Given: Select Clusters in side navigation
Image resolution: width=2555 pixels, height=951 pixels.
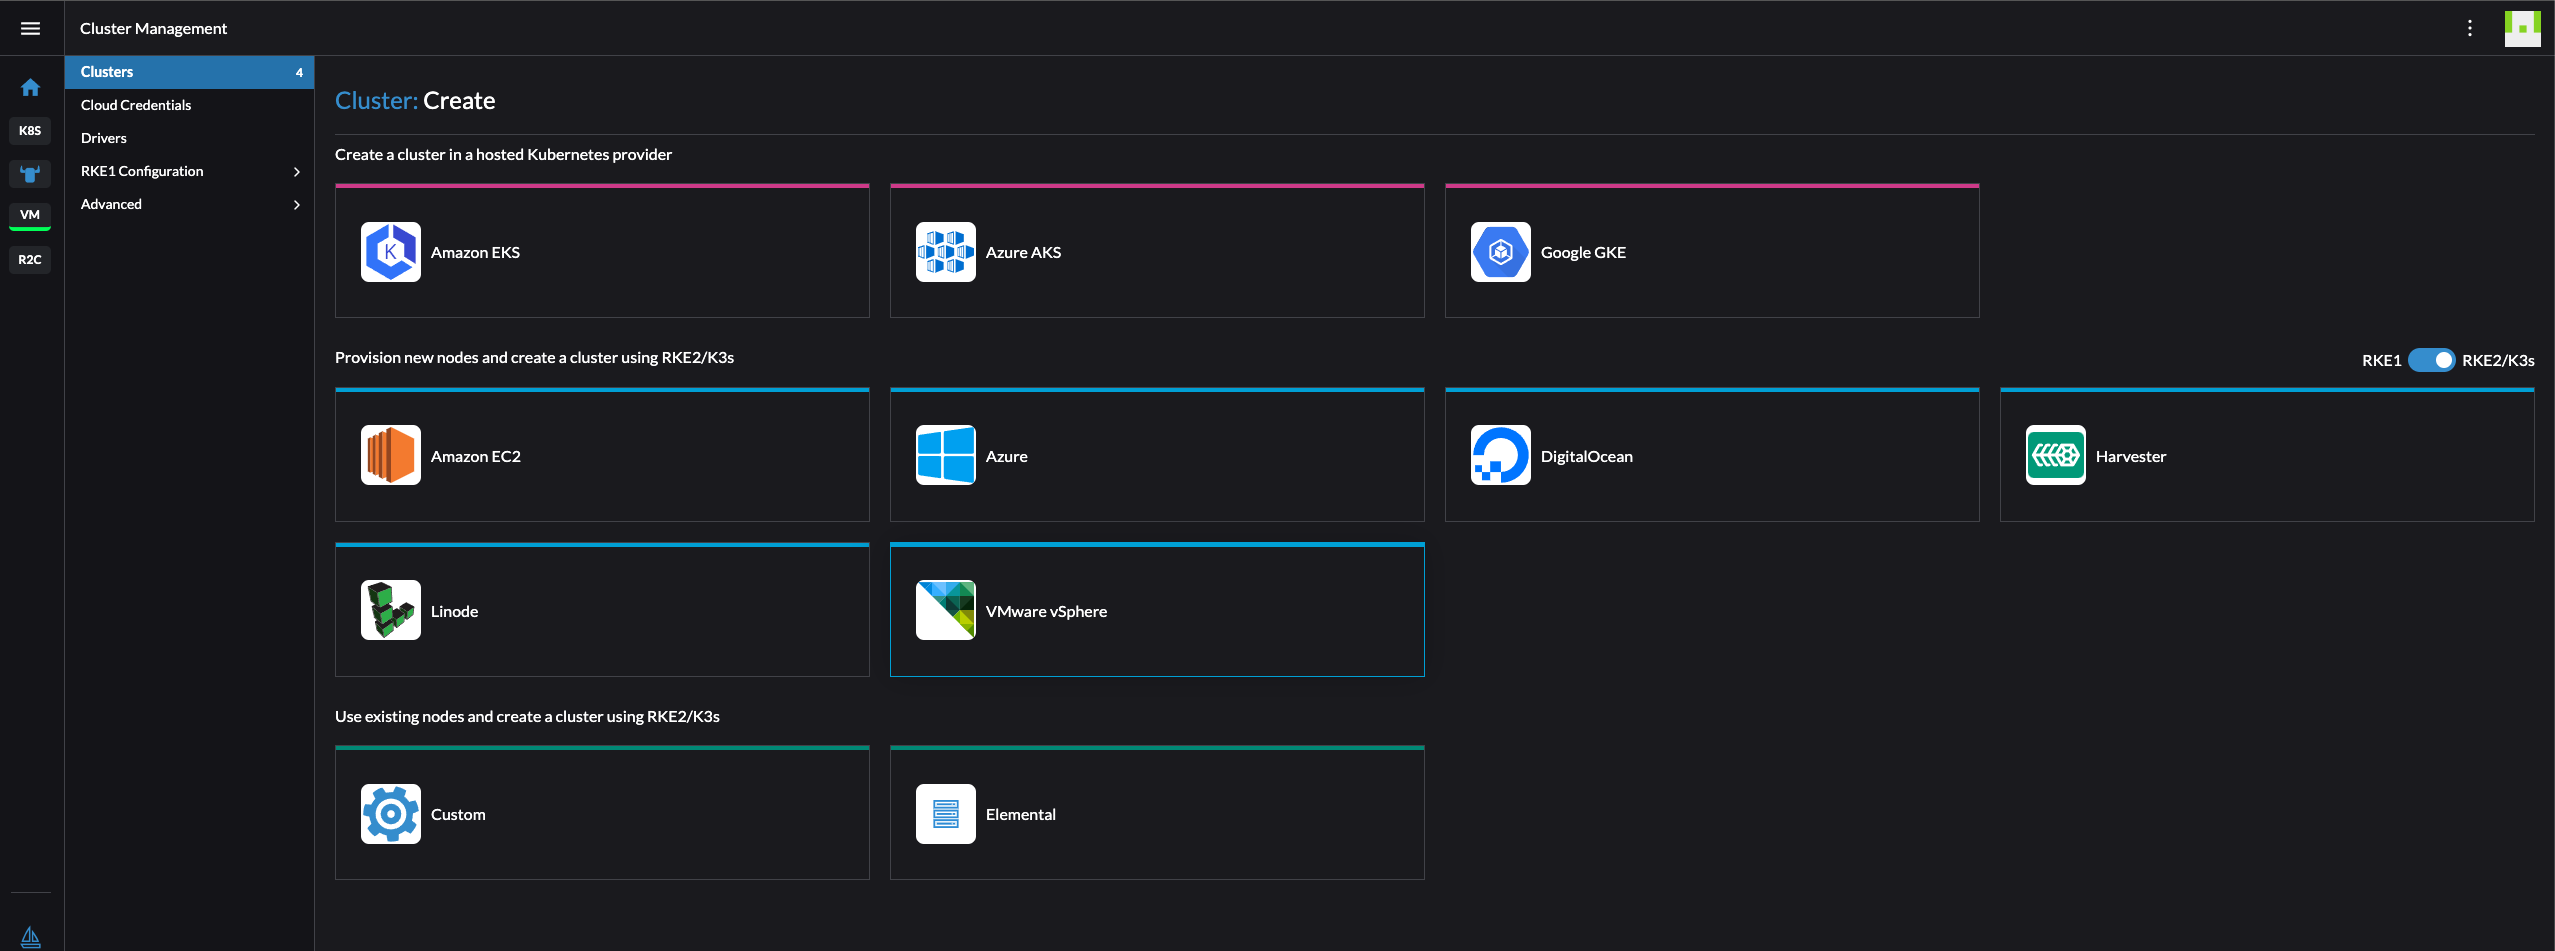Looking at the screenshot, I should (x=189, y=72).
